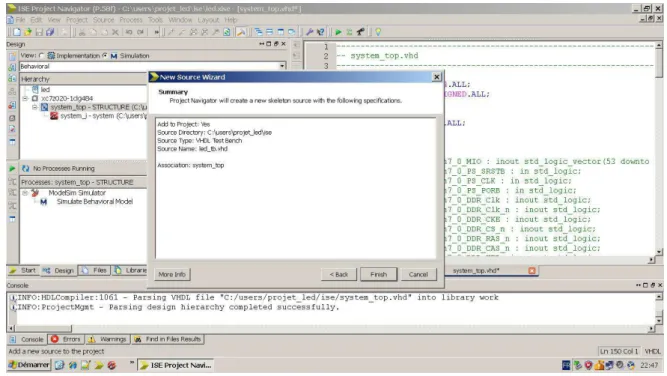Click the green Run arrow in the toolbar

[x=338, y=32]
